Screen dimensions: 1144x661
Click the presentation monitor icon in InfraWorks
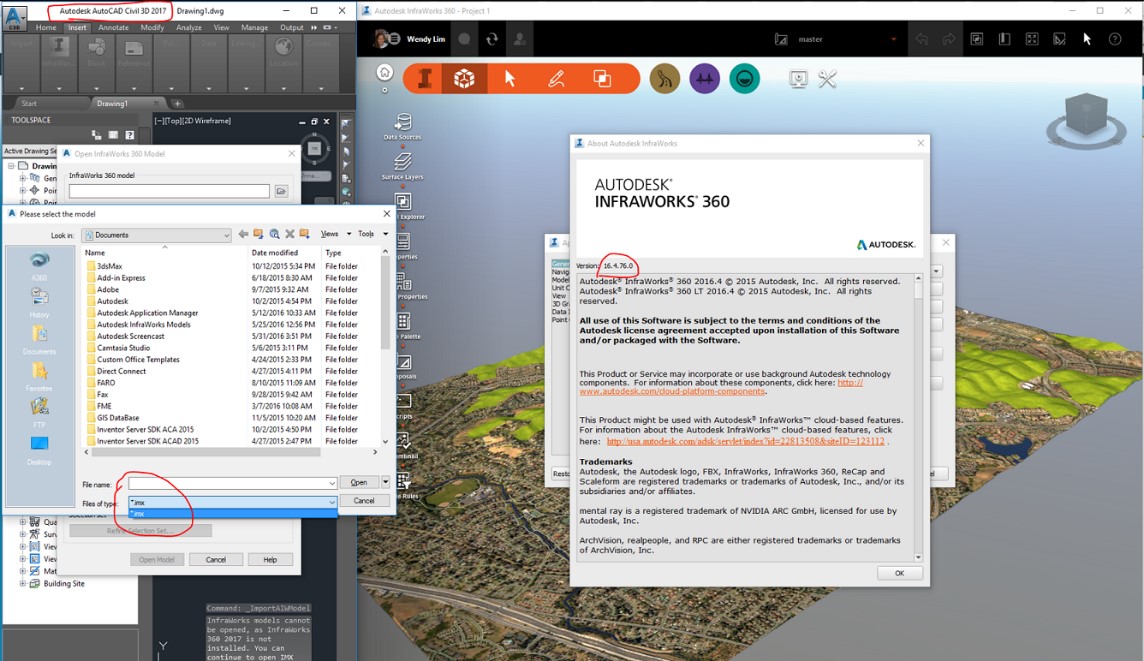[x=798, y=79]
